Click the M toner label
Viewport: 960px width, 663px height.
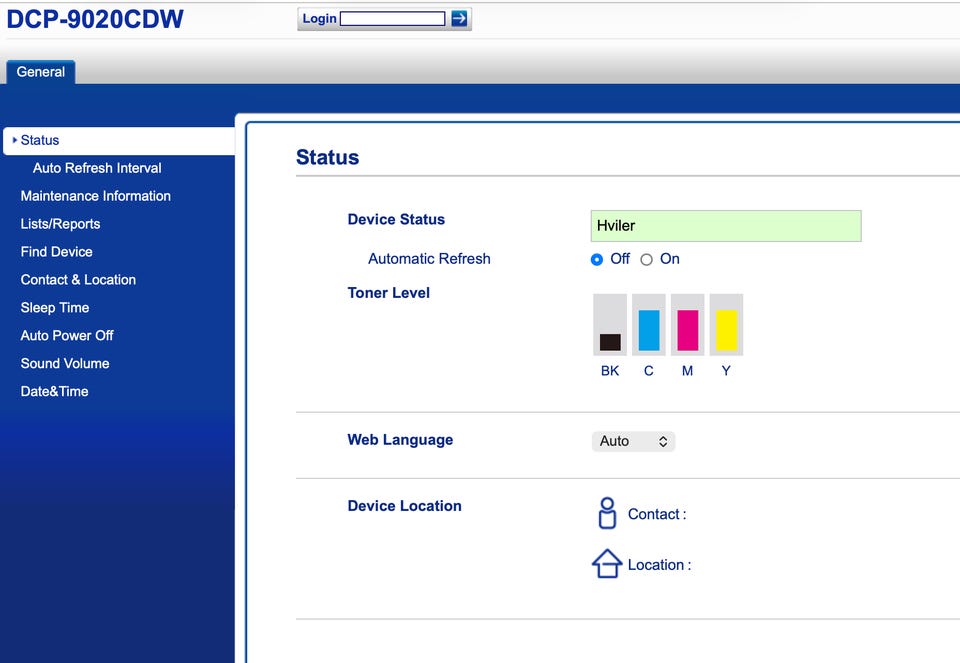(x=688, y=371)
